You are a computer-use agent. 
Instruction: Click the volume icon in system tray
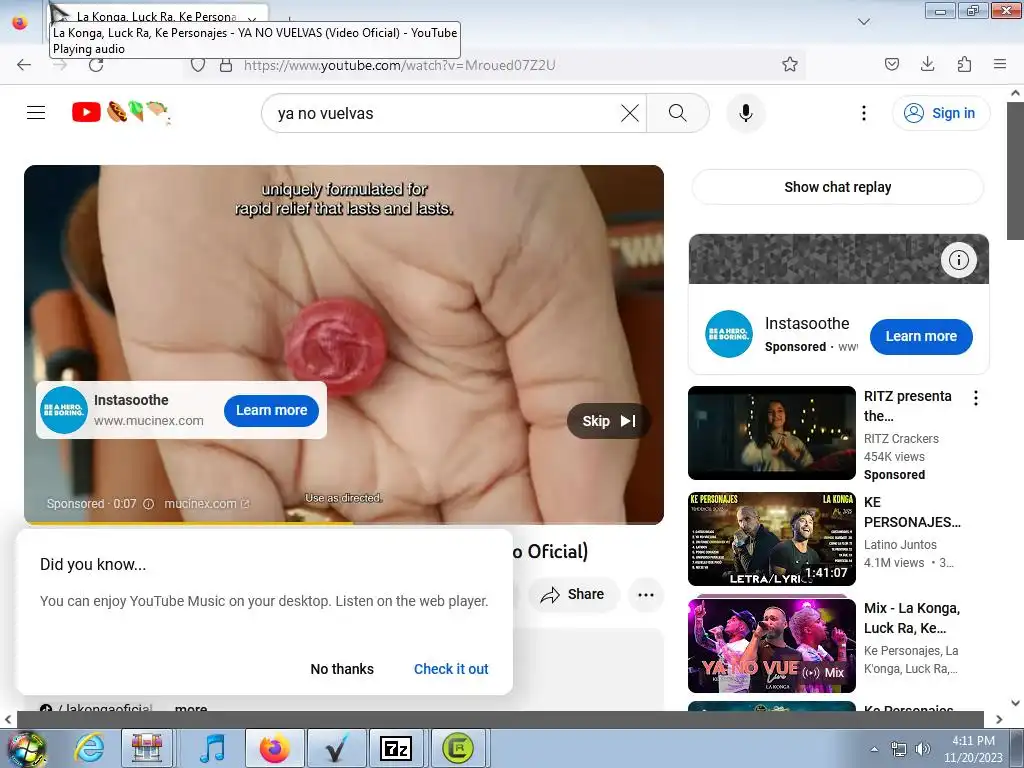pos(923,749)
